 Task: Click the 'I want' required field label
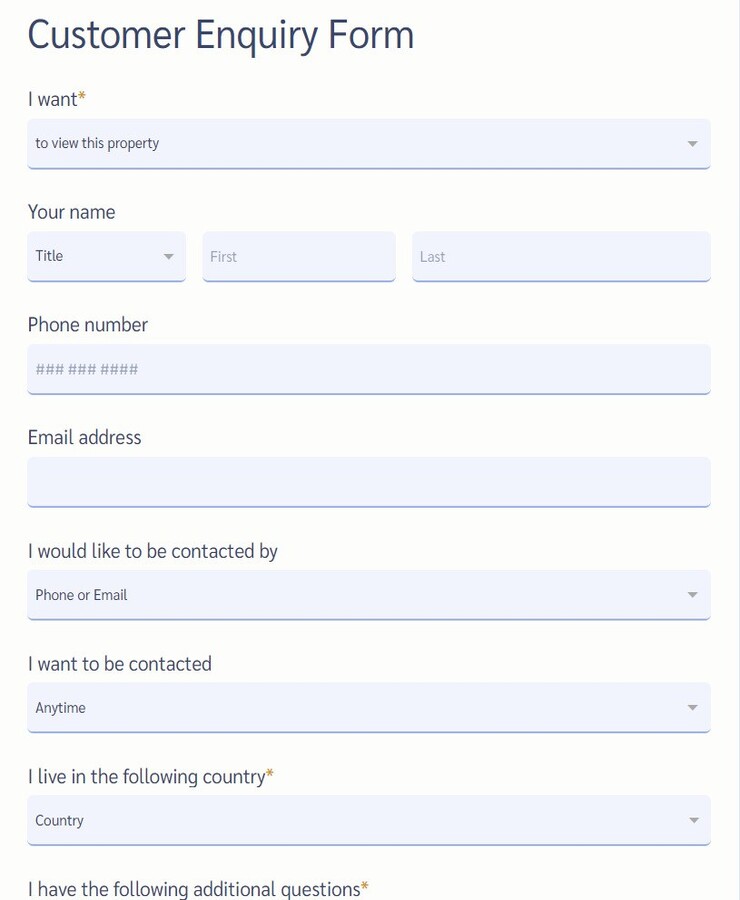(48, 99)
